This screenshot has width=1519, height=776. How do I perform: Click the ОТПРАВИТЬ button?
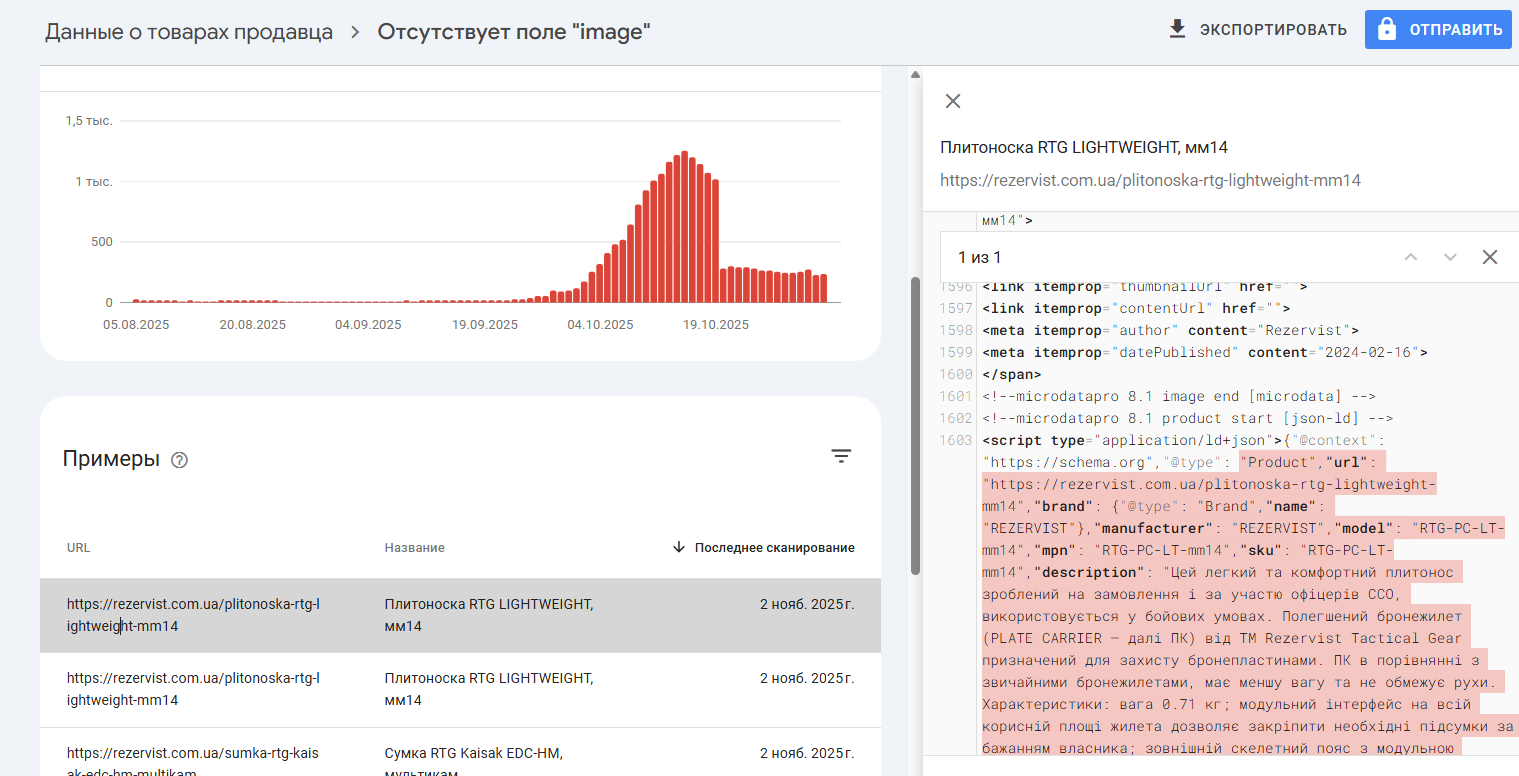pyautogui.click(x=1438, y=30)
